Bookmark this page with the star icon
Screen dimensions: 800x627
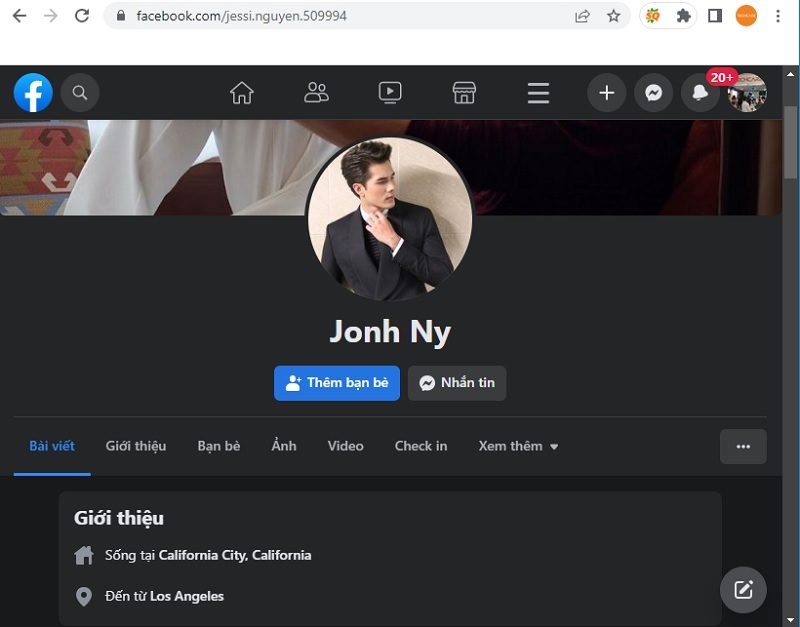click(613, 16)
